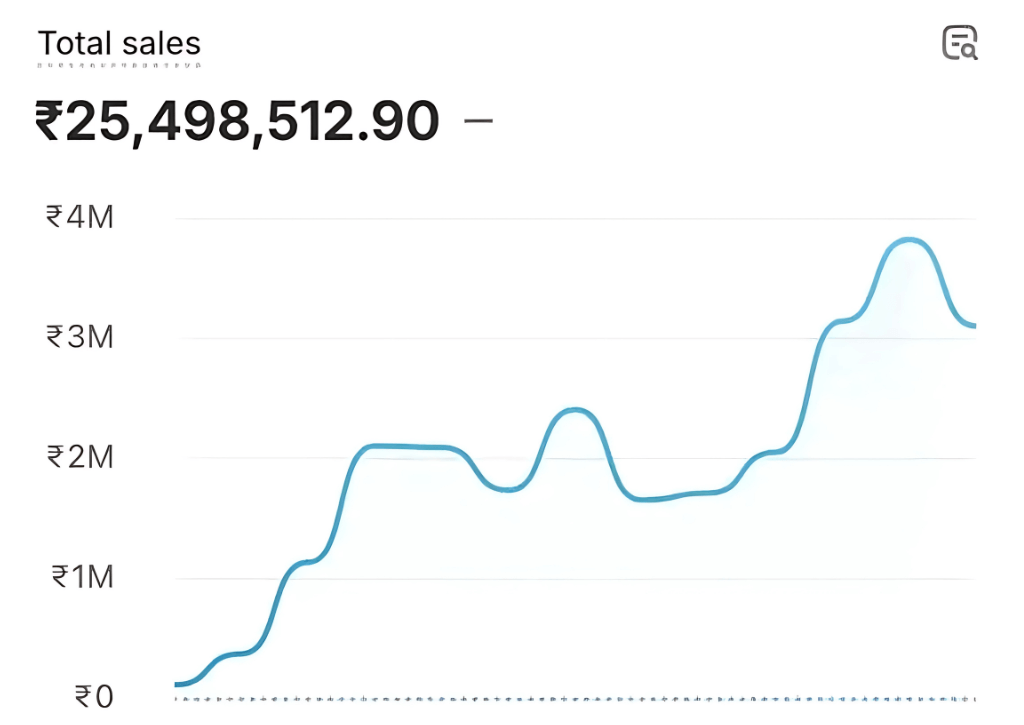The height and width of the screenshot is (725, 1024).
Task: Click the ₹4M axis label
Action: pos(80,216)
